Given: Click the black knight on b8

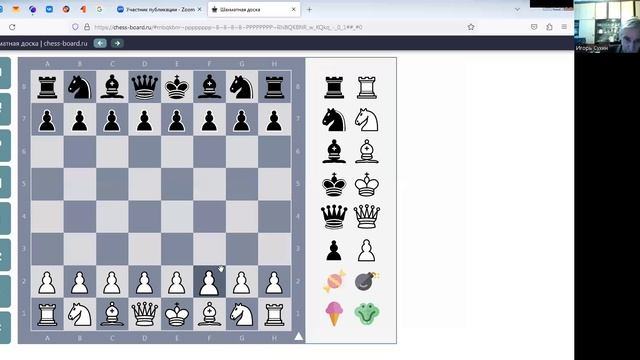Looking at the screenshot, I should pos(80,87).
